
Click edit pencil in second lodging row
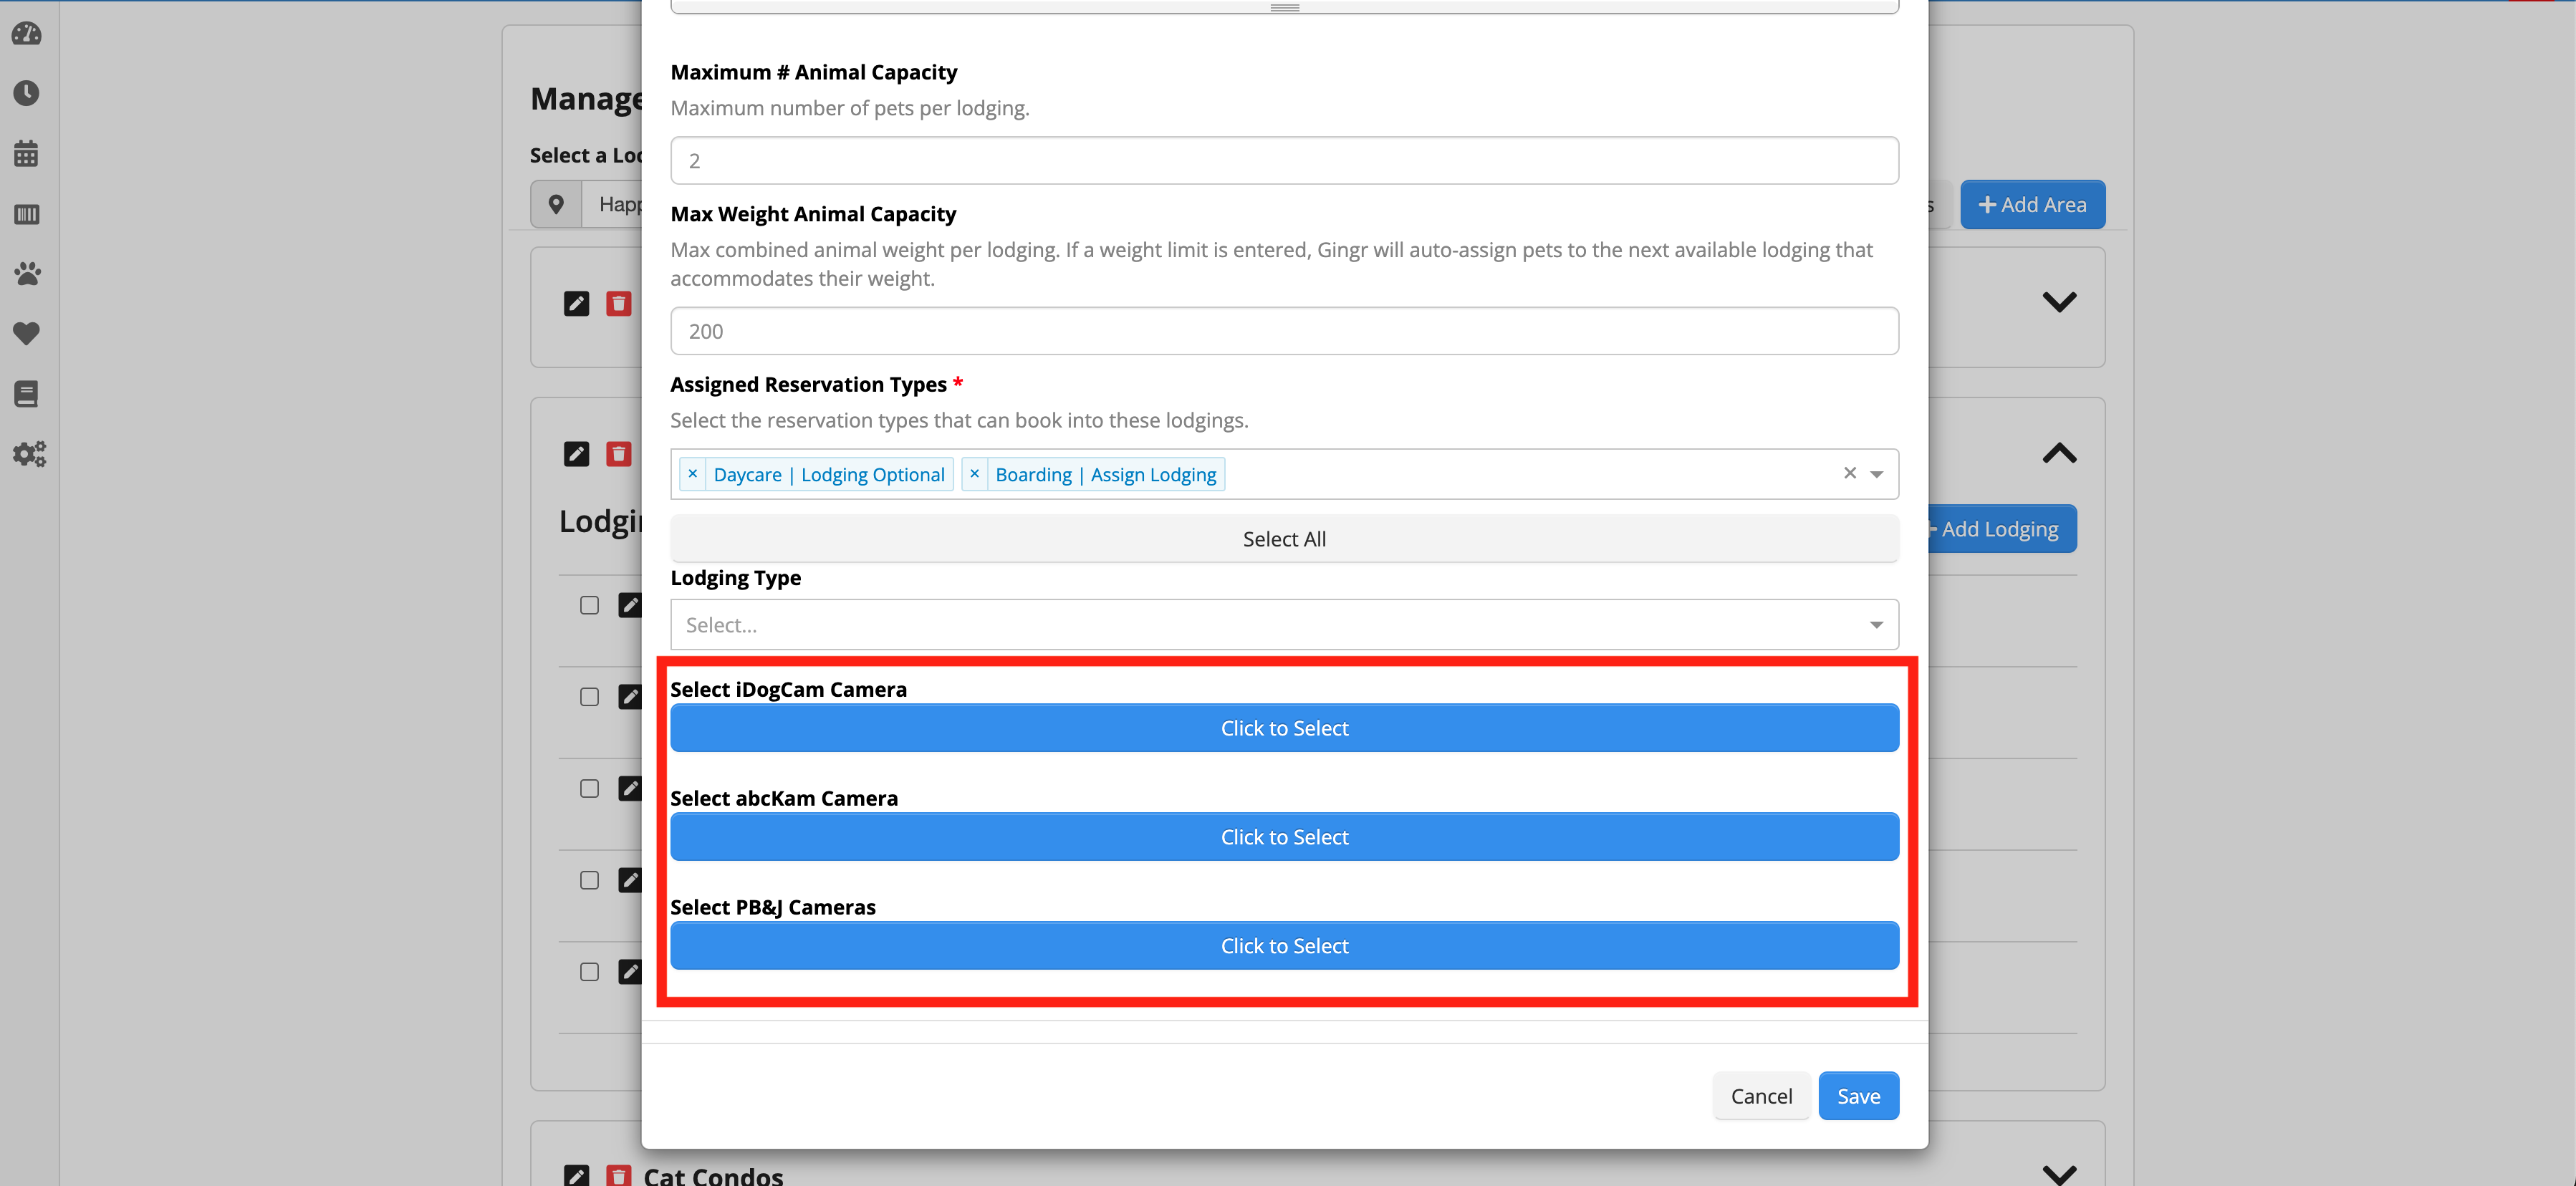630,697
